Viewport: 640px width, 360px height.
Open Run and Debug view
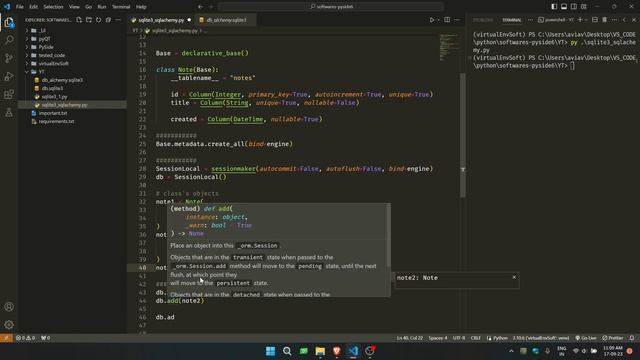pos(9,76)
